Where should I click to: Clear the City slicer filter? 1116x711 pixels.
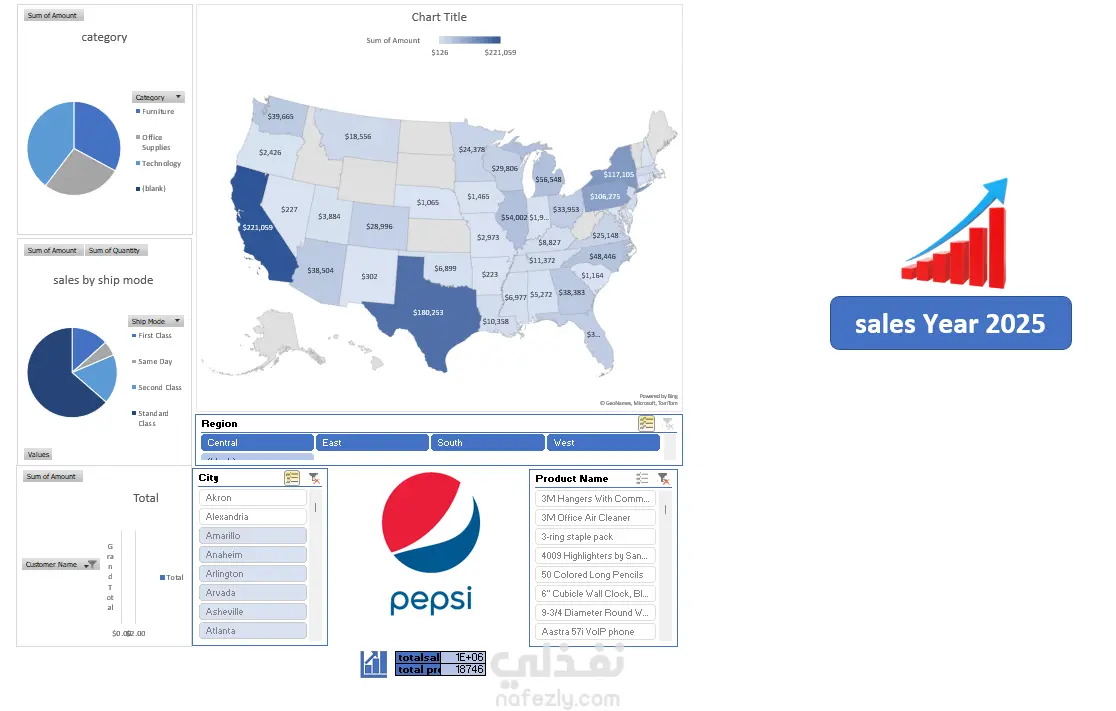[x=314, y=478]
